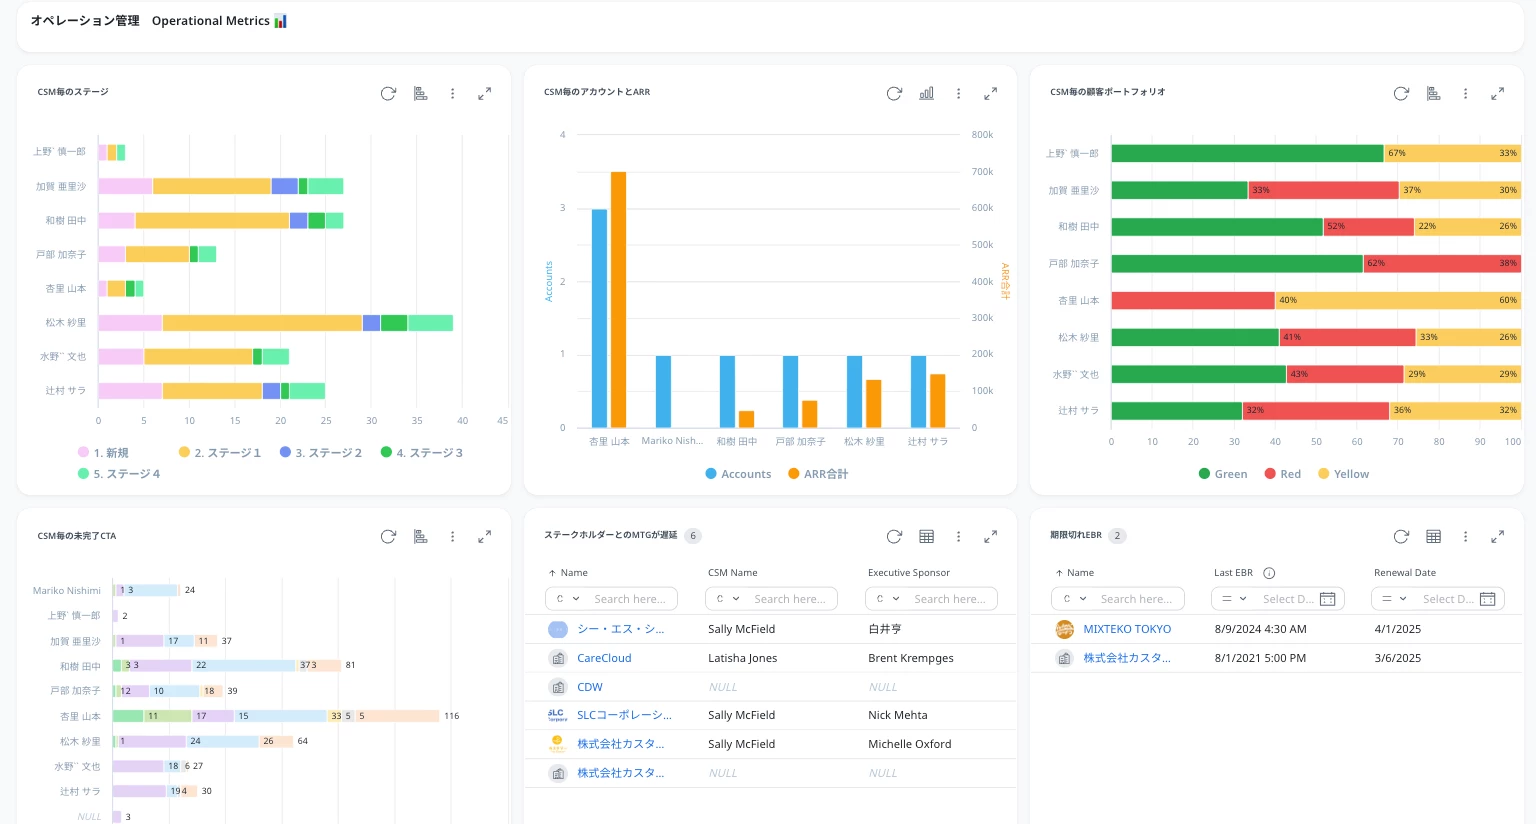
Task: Open chart type icon in CSM毎のステージ widget
Action: [x=421, y=93]
